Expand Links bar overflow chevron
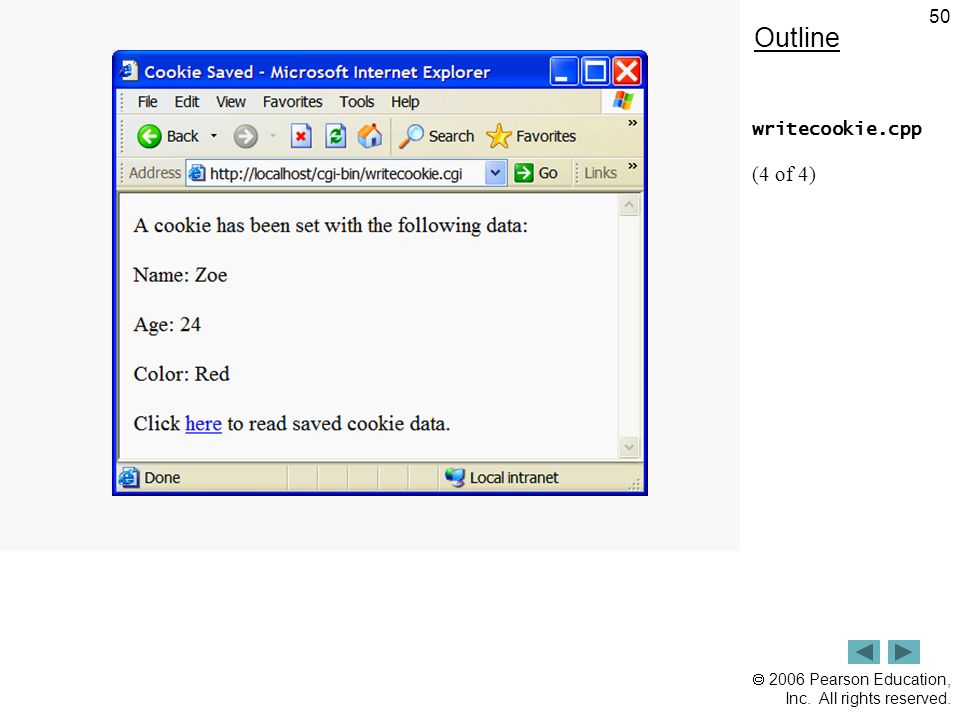This screenshot has width=960, height=720. pos(632,166)
